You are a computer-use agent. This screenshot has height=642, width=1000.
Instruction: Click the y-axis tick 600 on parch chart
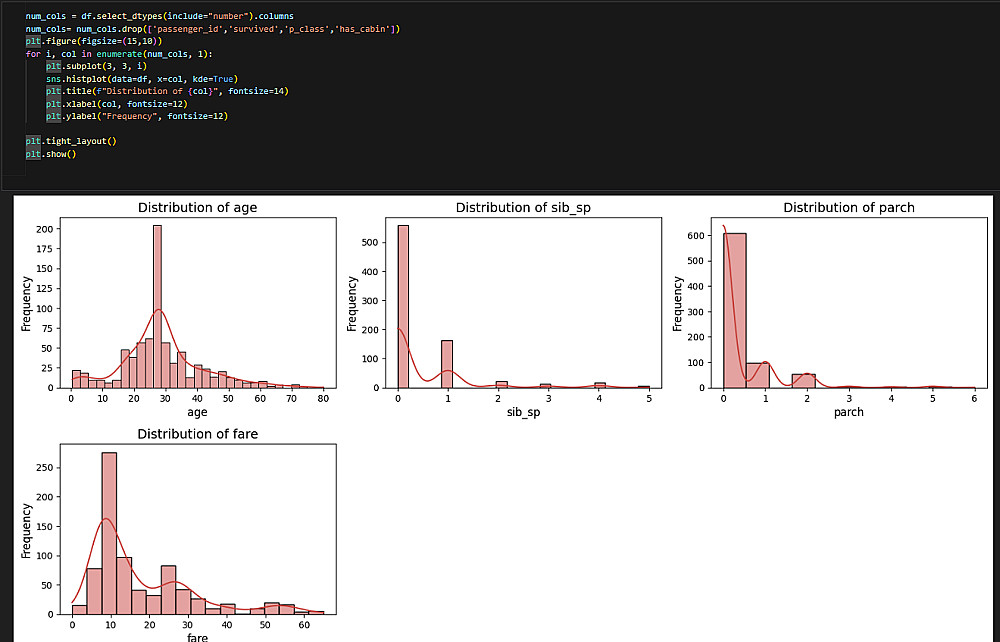(696, 236)
